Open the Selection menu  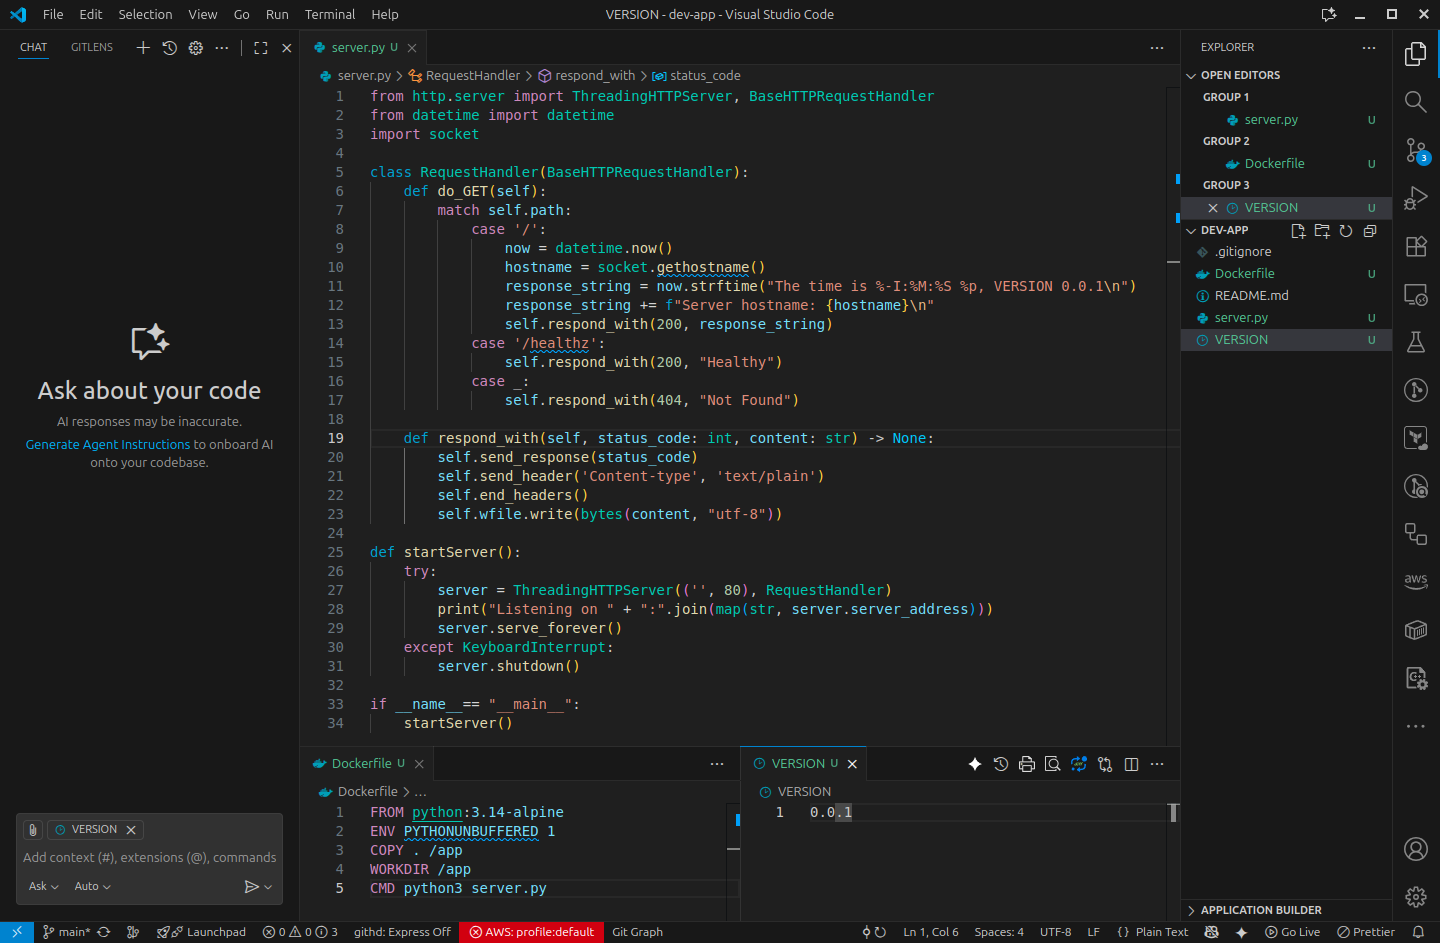point(145,14)
